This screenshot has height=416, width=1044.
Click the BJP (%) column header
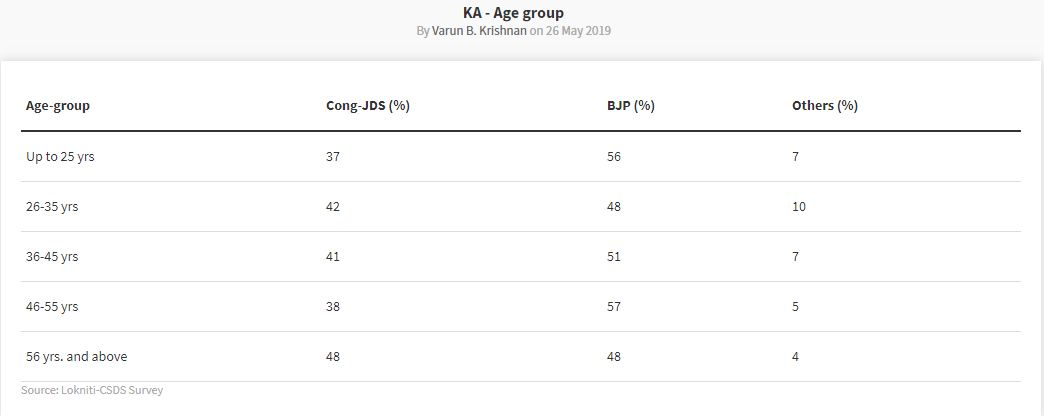[631, 106]
